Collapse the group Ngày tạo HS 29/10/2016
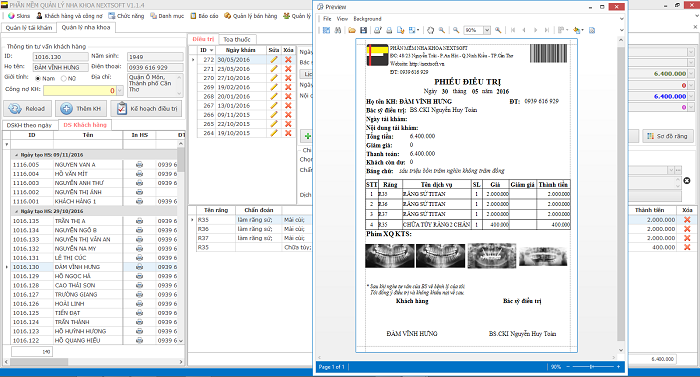Viewport: 700px width, 377px height. [17, 211]
